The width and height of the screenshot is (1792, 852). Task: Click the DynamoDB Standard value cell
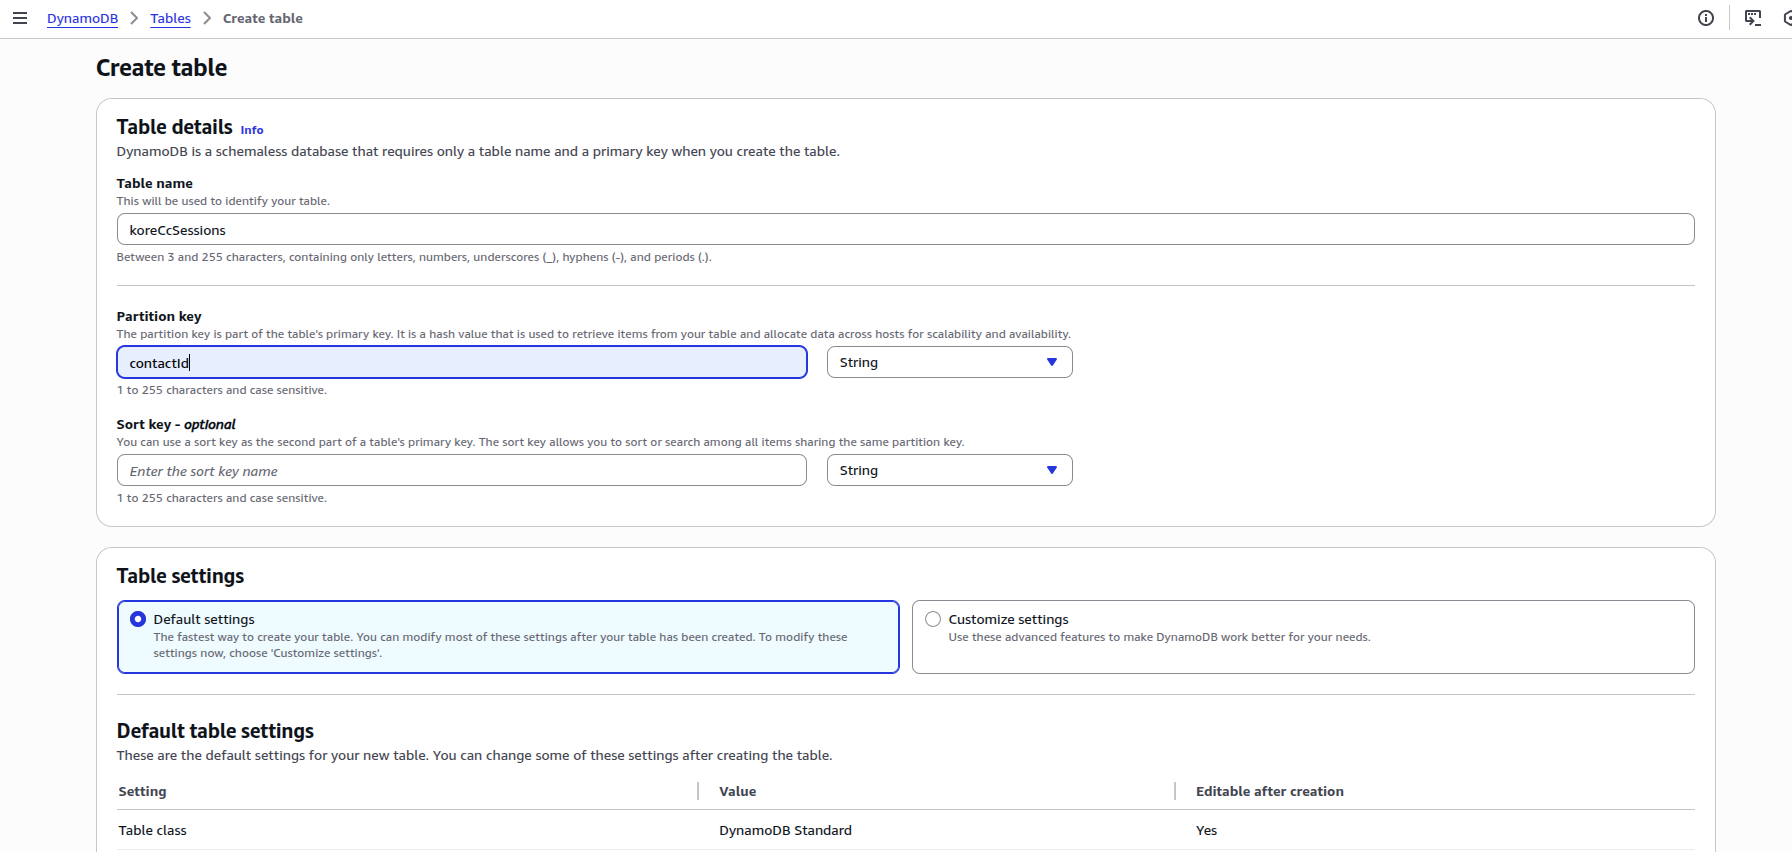[x=785, y=830]
